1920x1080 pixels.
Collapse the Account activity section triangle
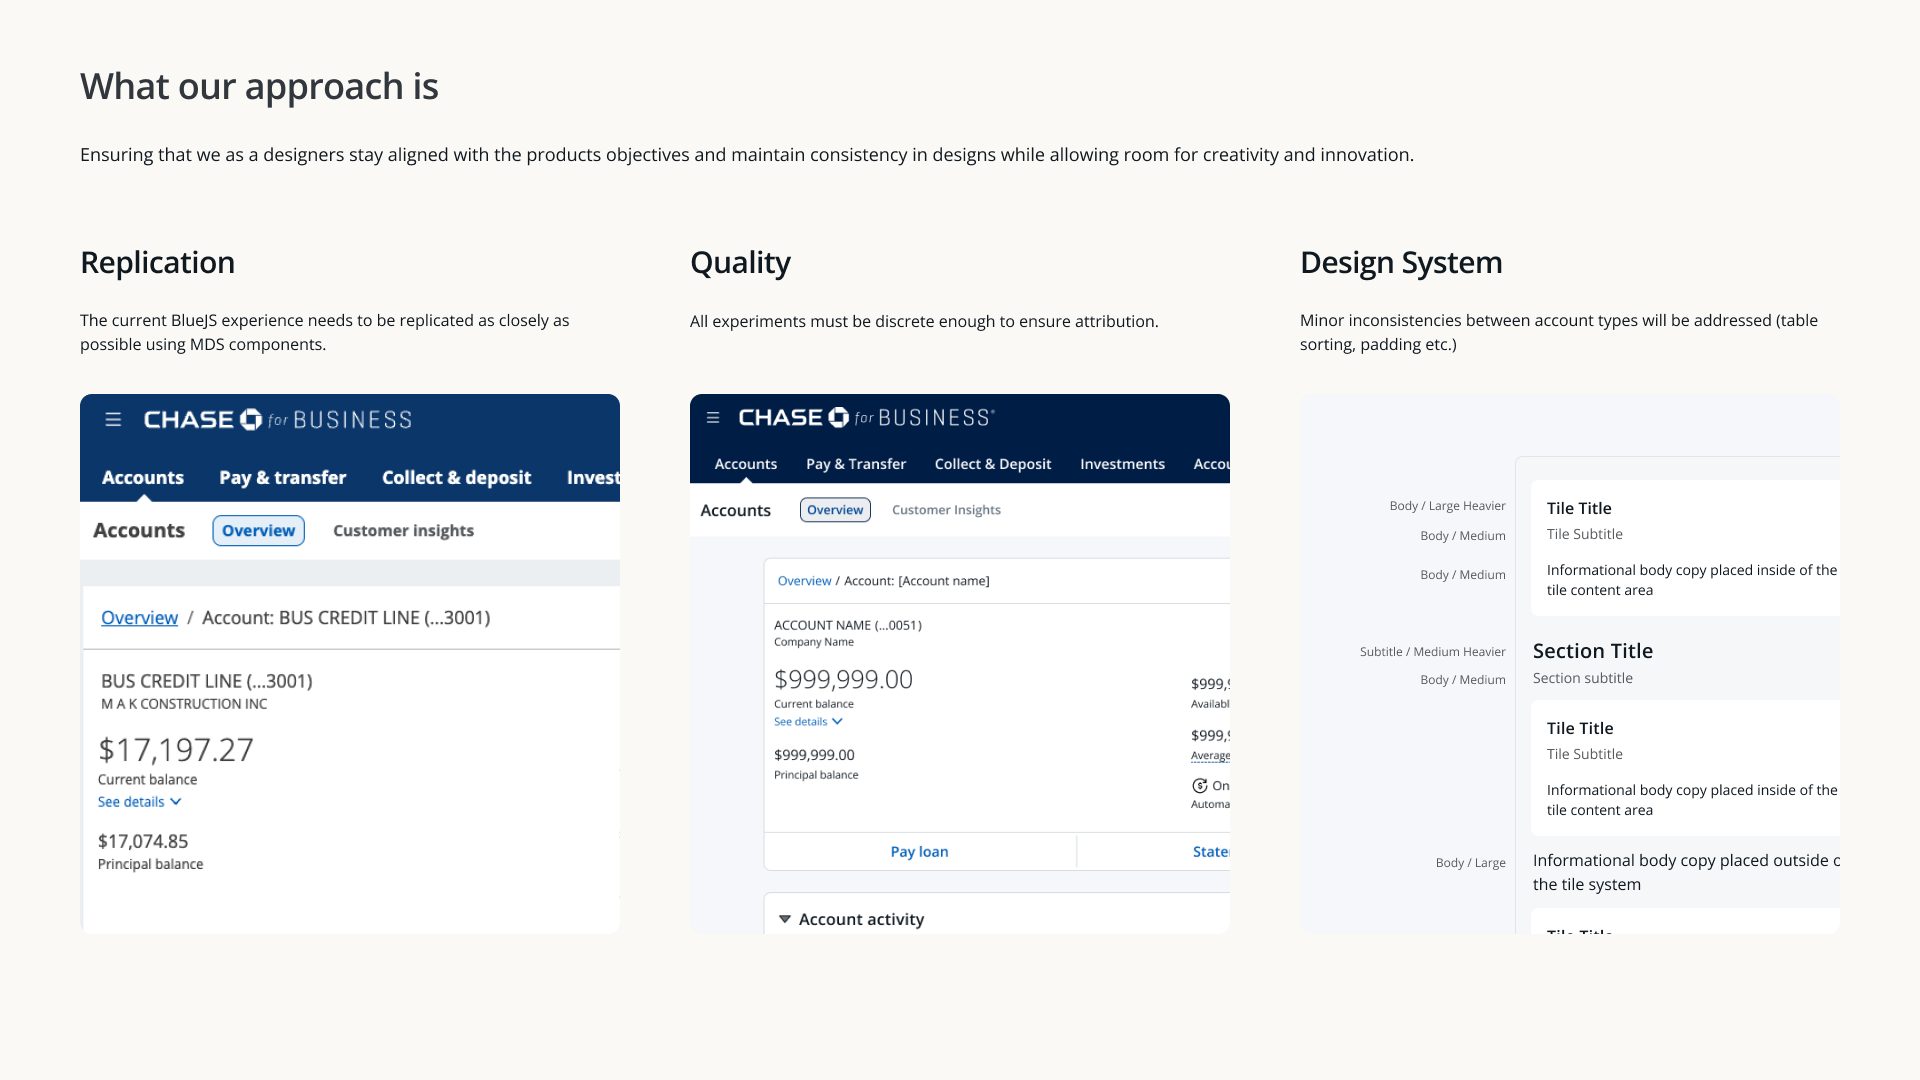[x=785, y=919]
